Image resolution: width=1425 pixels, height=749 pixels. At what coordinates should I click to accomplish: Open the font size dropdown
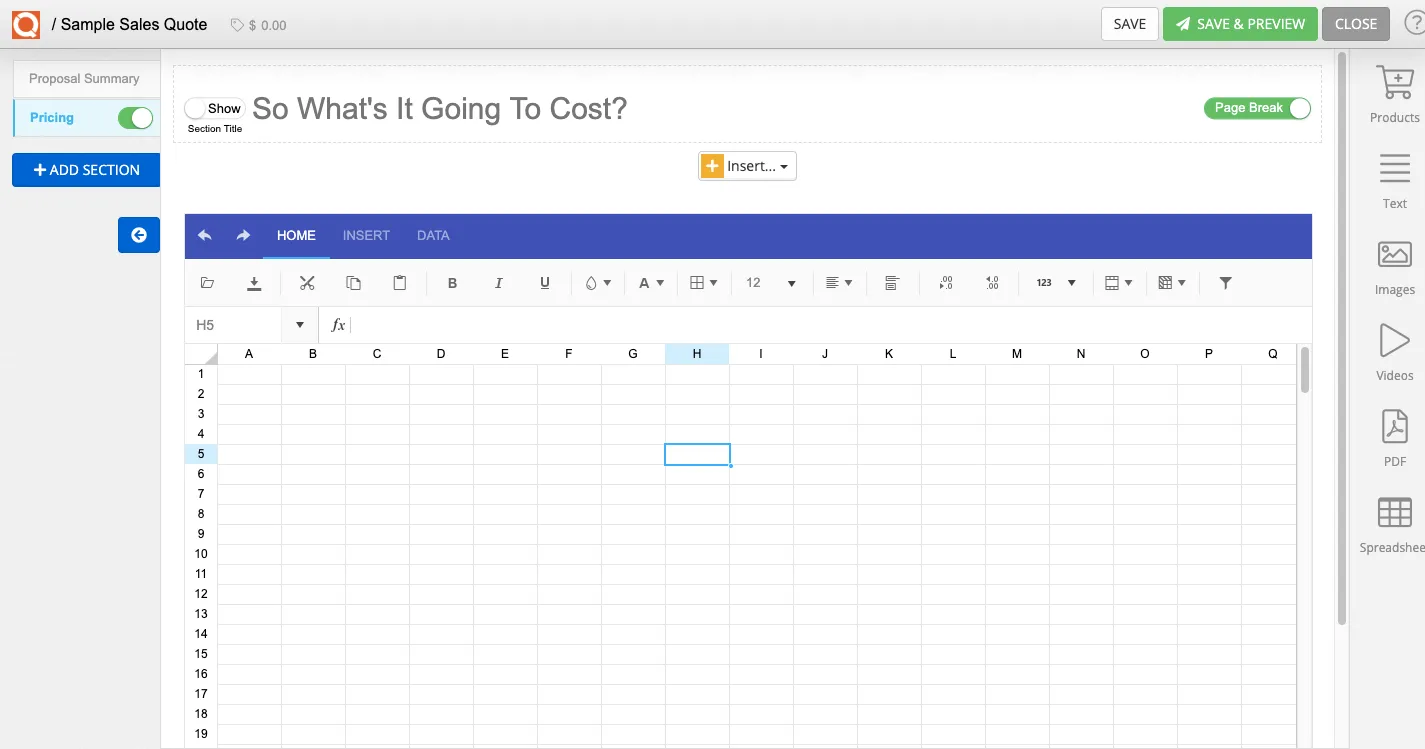click(770, 283)
